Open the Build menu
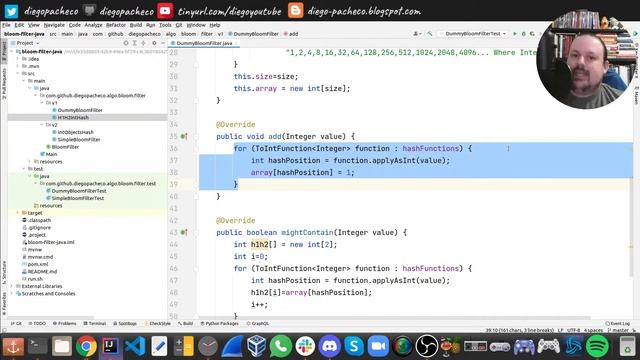The height and width of the screenshot is (360, 640). [x=136, y=25]
